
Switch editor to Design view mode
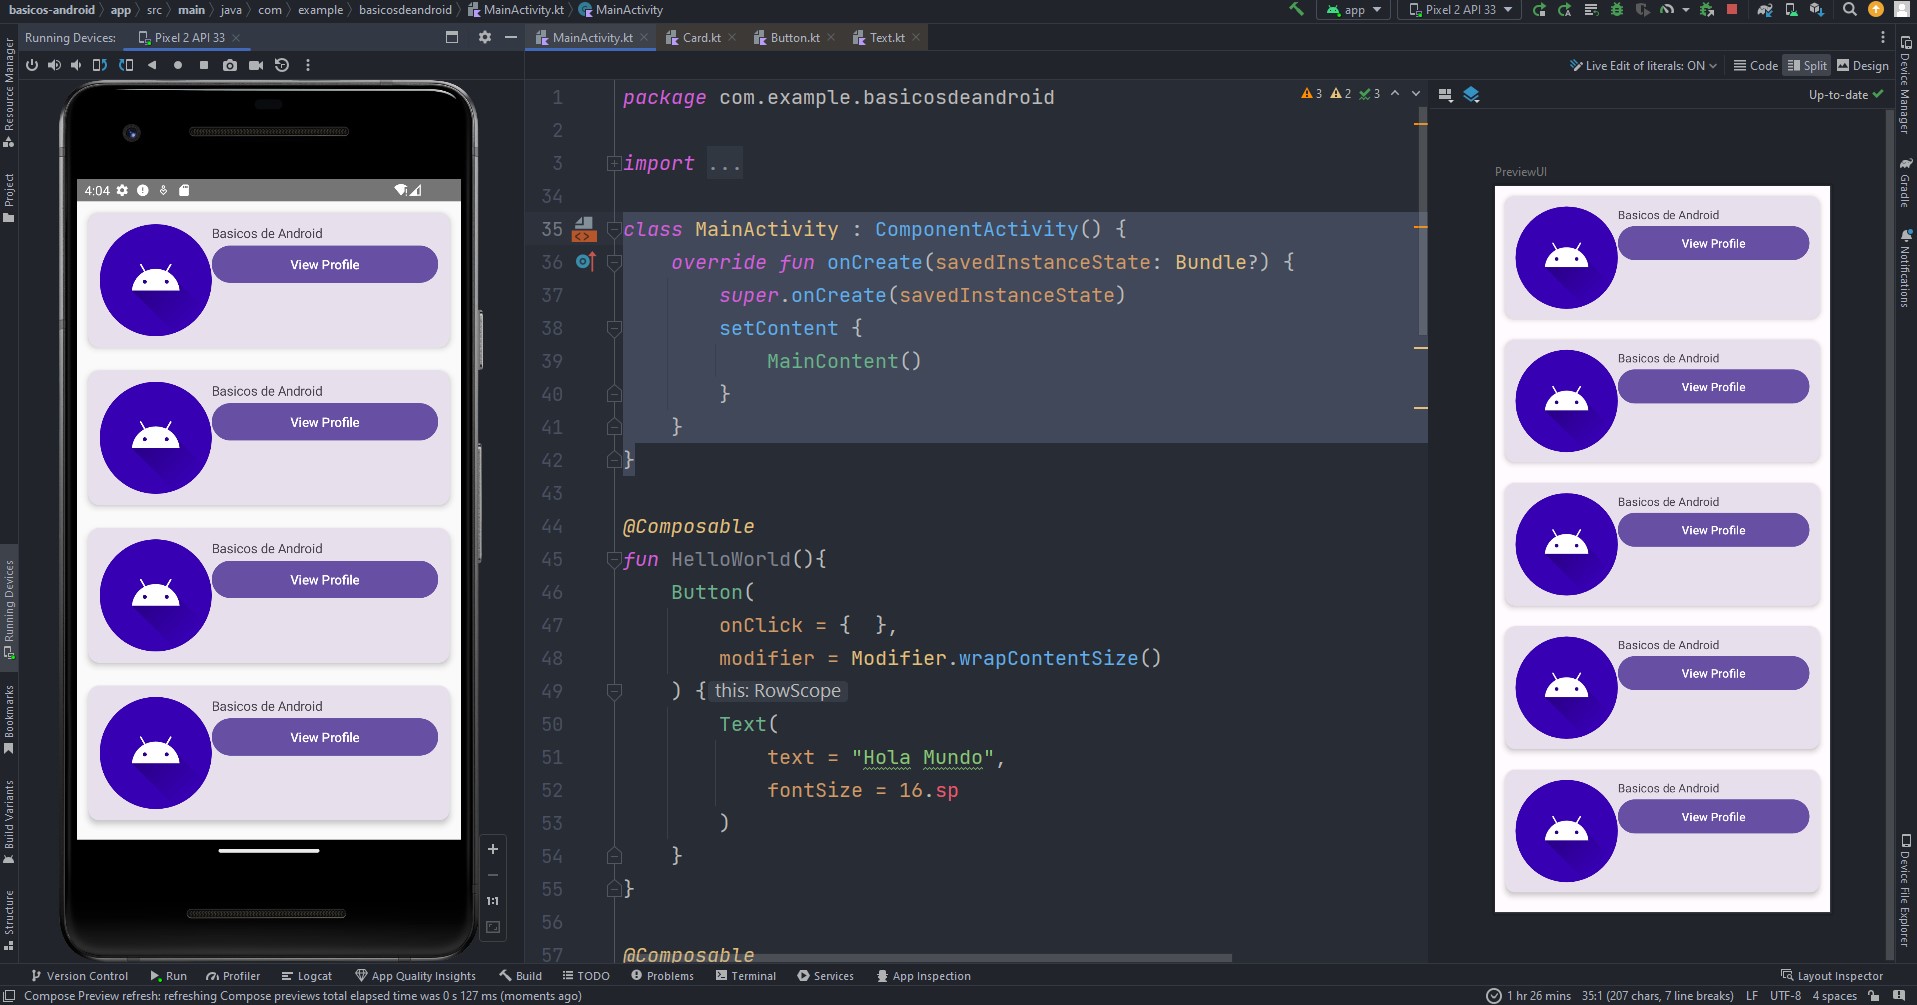(x=1862, y=66)
